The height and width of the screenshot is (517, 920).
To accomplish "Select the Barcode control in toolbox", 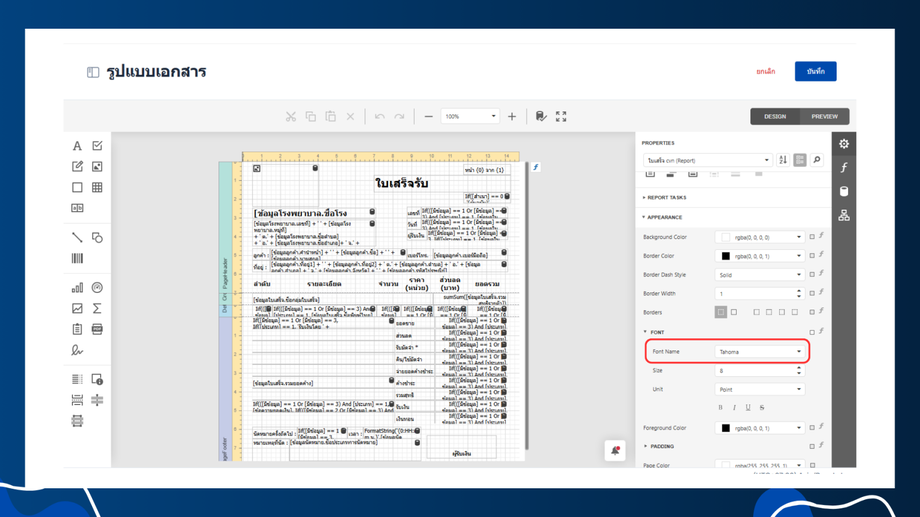I will pyautogui.click(x=77, y=258).
